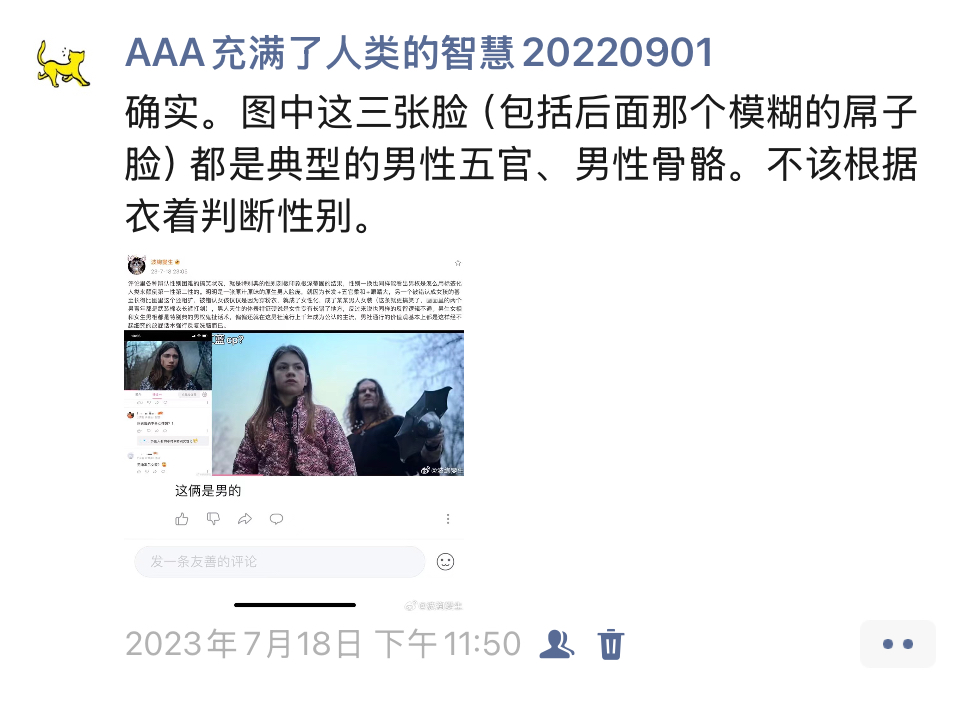
Task: Click the speech bubble reply icon
Action: pos(277,519)
